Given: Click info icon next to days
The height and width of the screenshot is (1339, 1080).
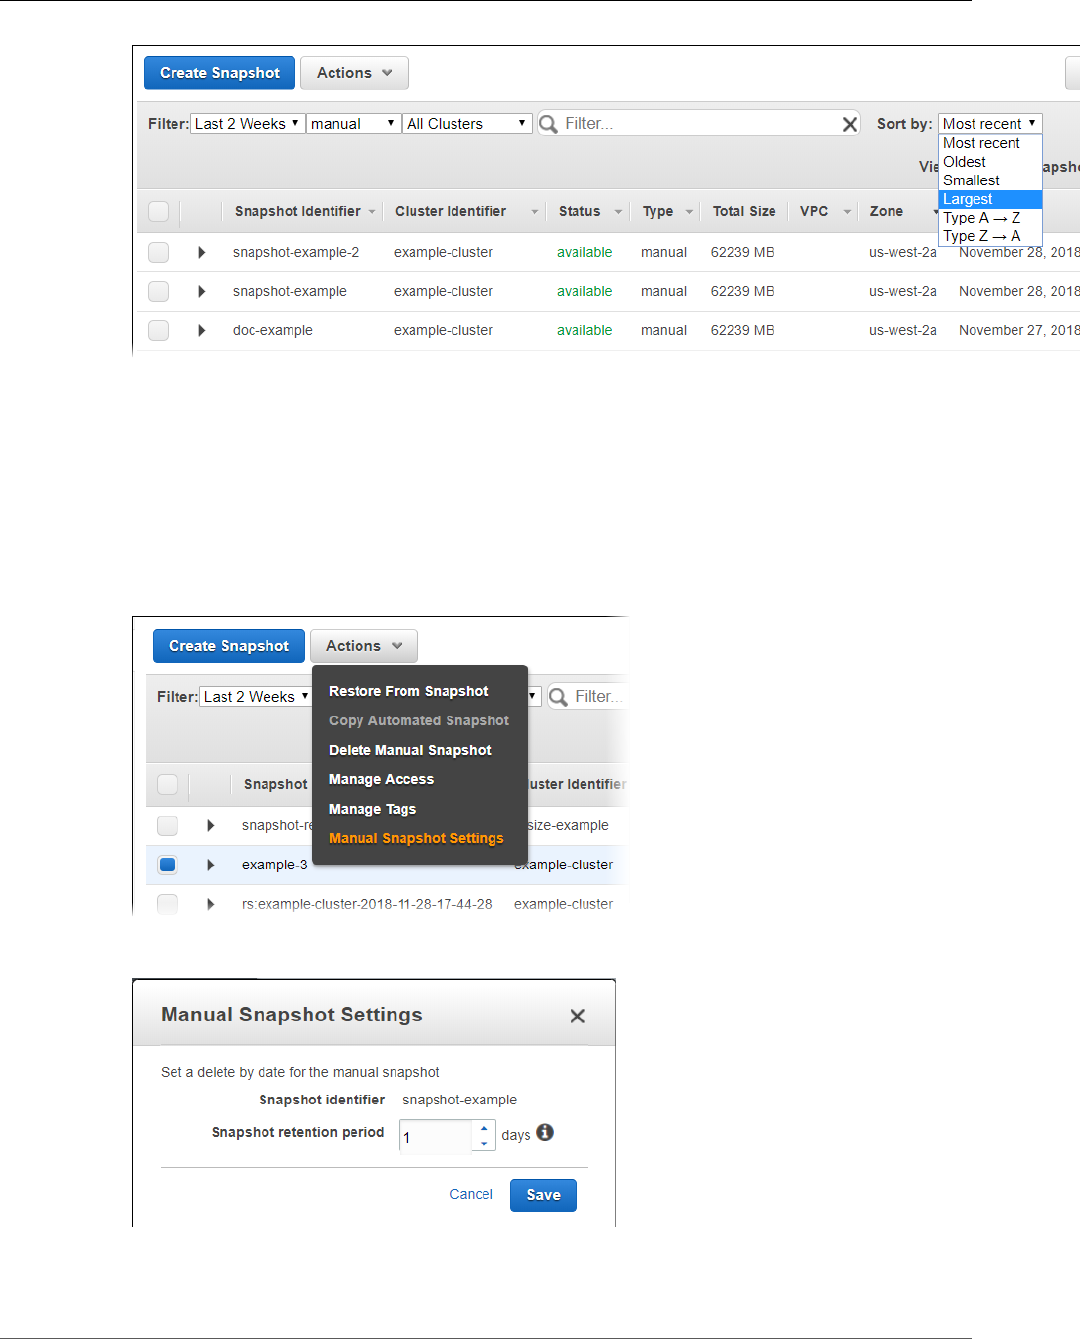Looking at the screenshot, I should point(545,1132).
